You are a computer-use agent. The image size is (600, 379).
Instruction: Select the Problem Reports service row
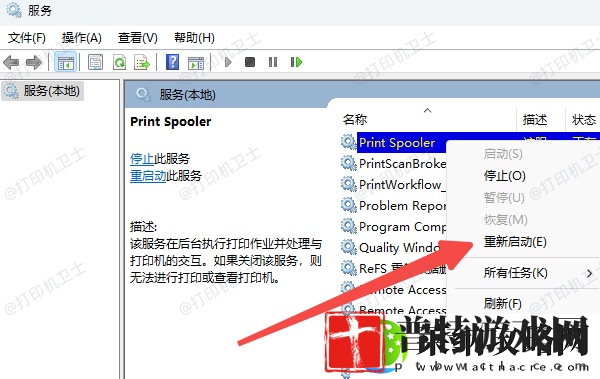[x=402, y=206]
